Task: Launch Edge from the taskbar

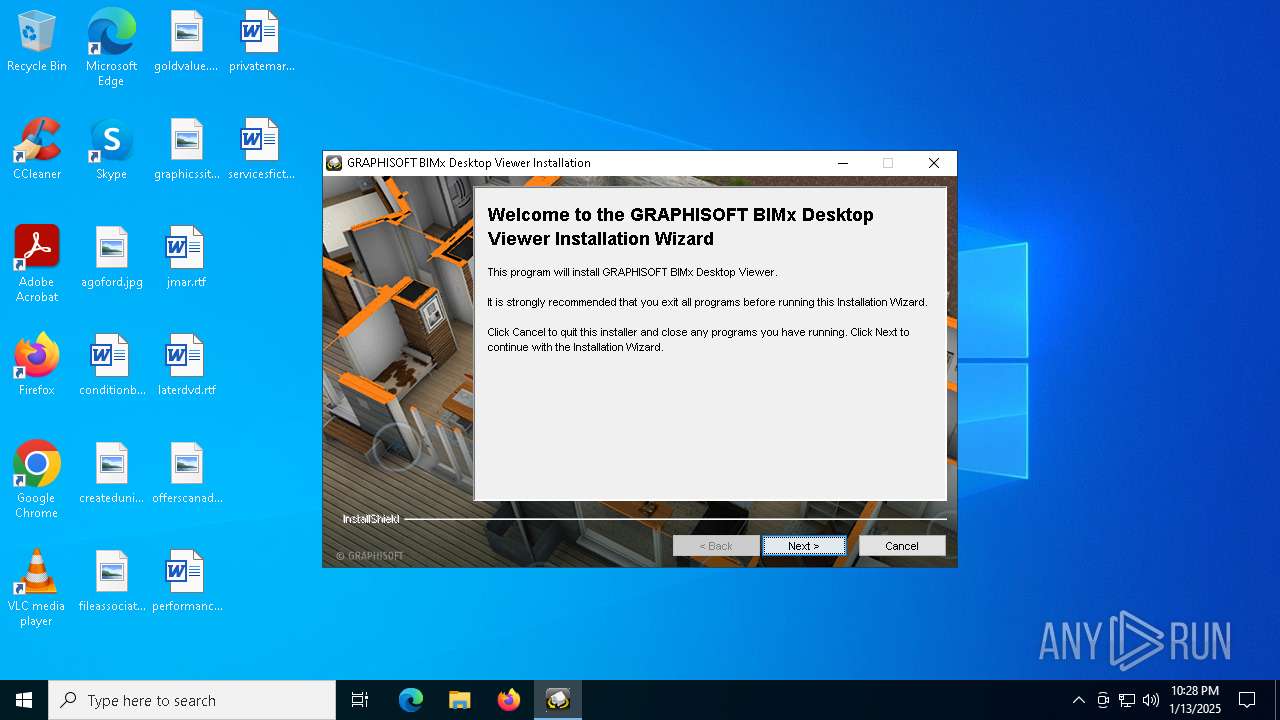Action: pyautogui.click(x=411, y=700)
